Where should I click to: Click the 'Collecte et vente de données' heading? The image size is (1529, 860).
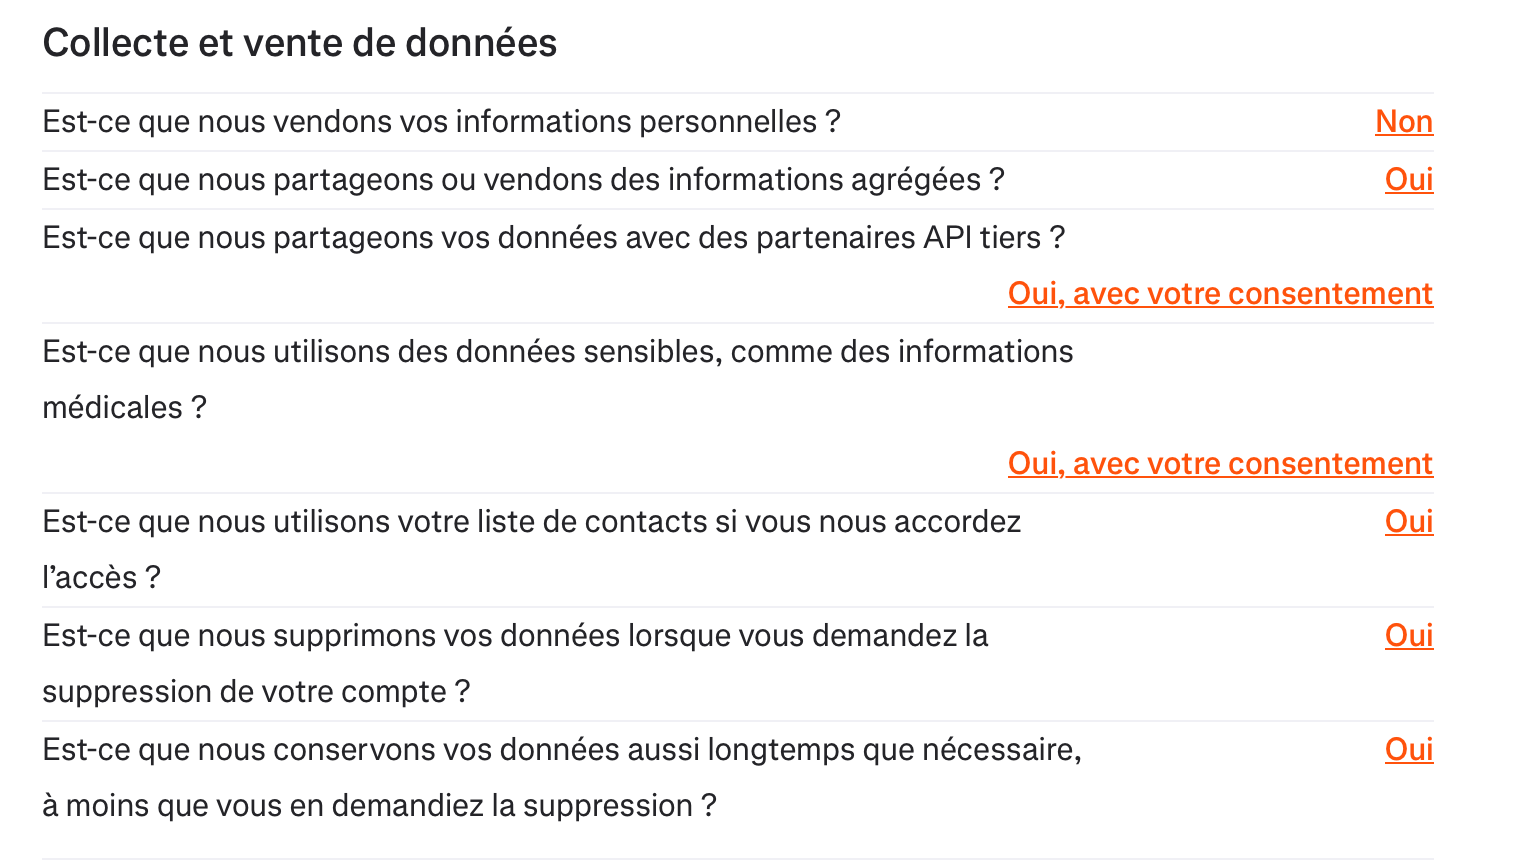(x=299, y=43)
